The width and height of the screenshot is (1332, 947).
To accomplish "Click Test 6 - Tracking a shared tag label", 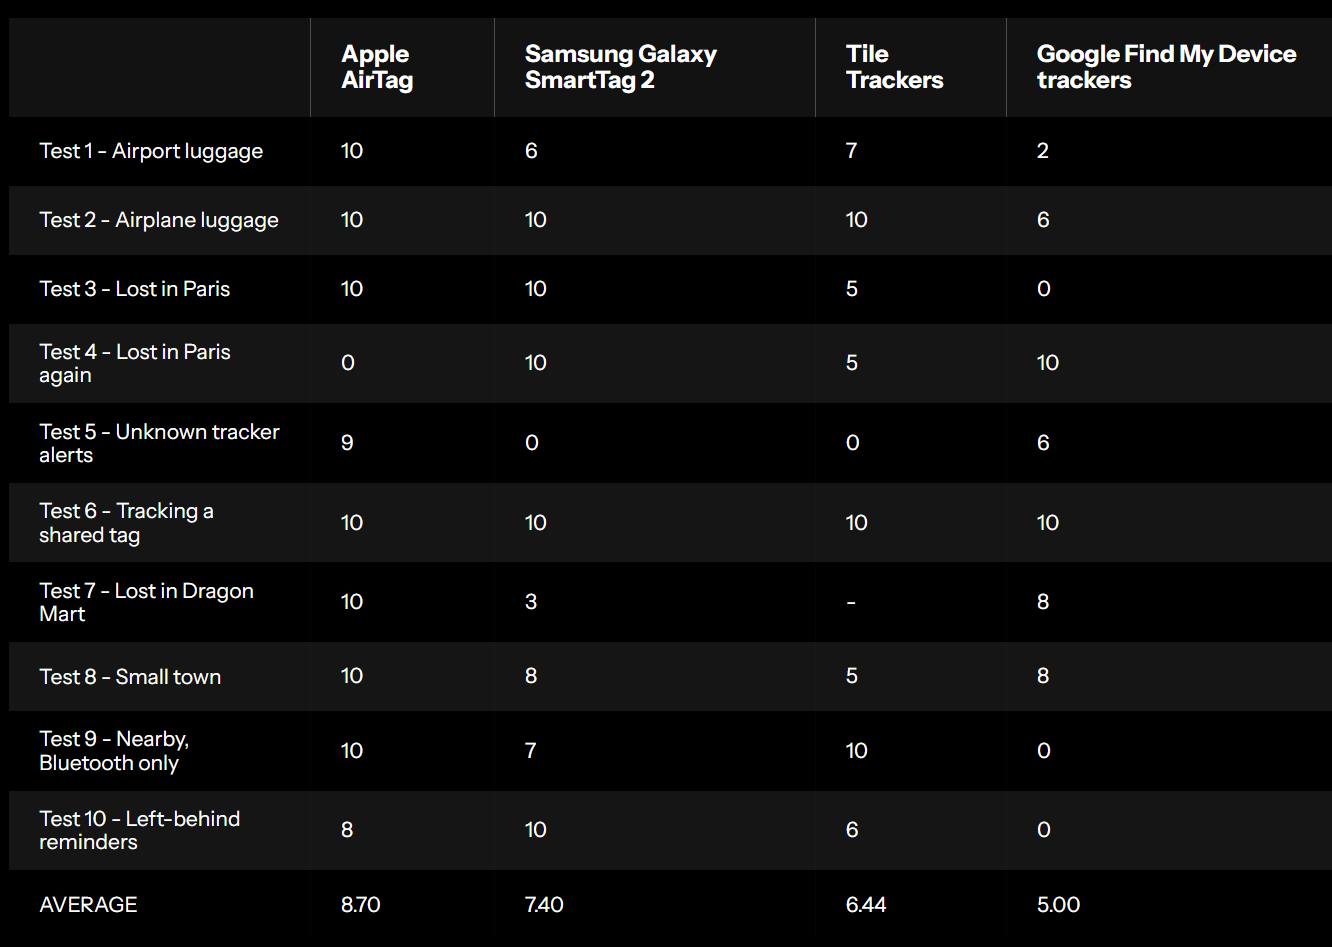I will (x=126, y=523).
